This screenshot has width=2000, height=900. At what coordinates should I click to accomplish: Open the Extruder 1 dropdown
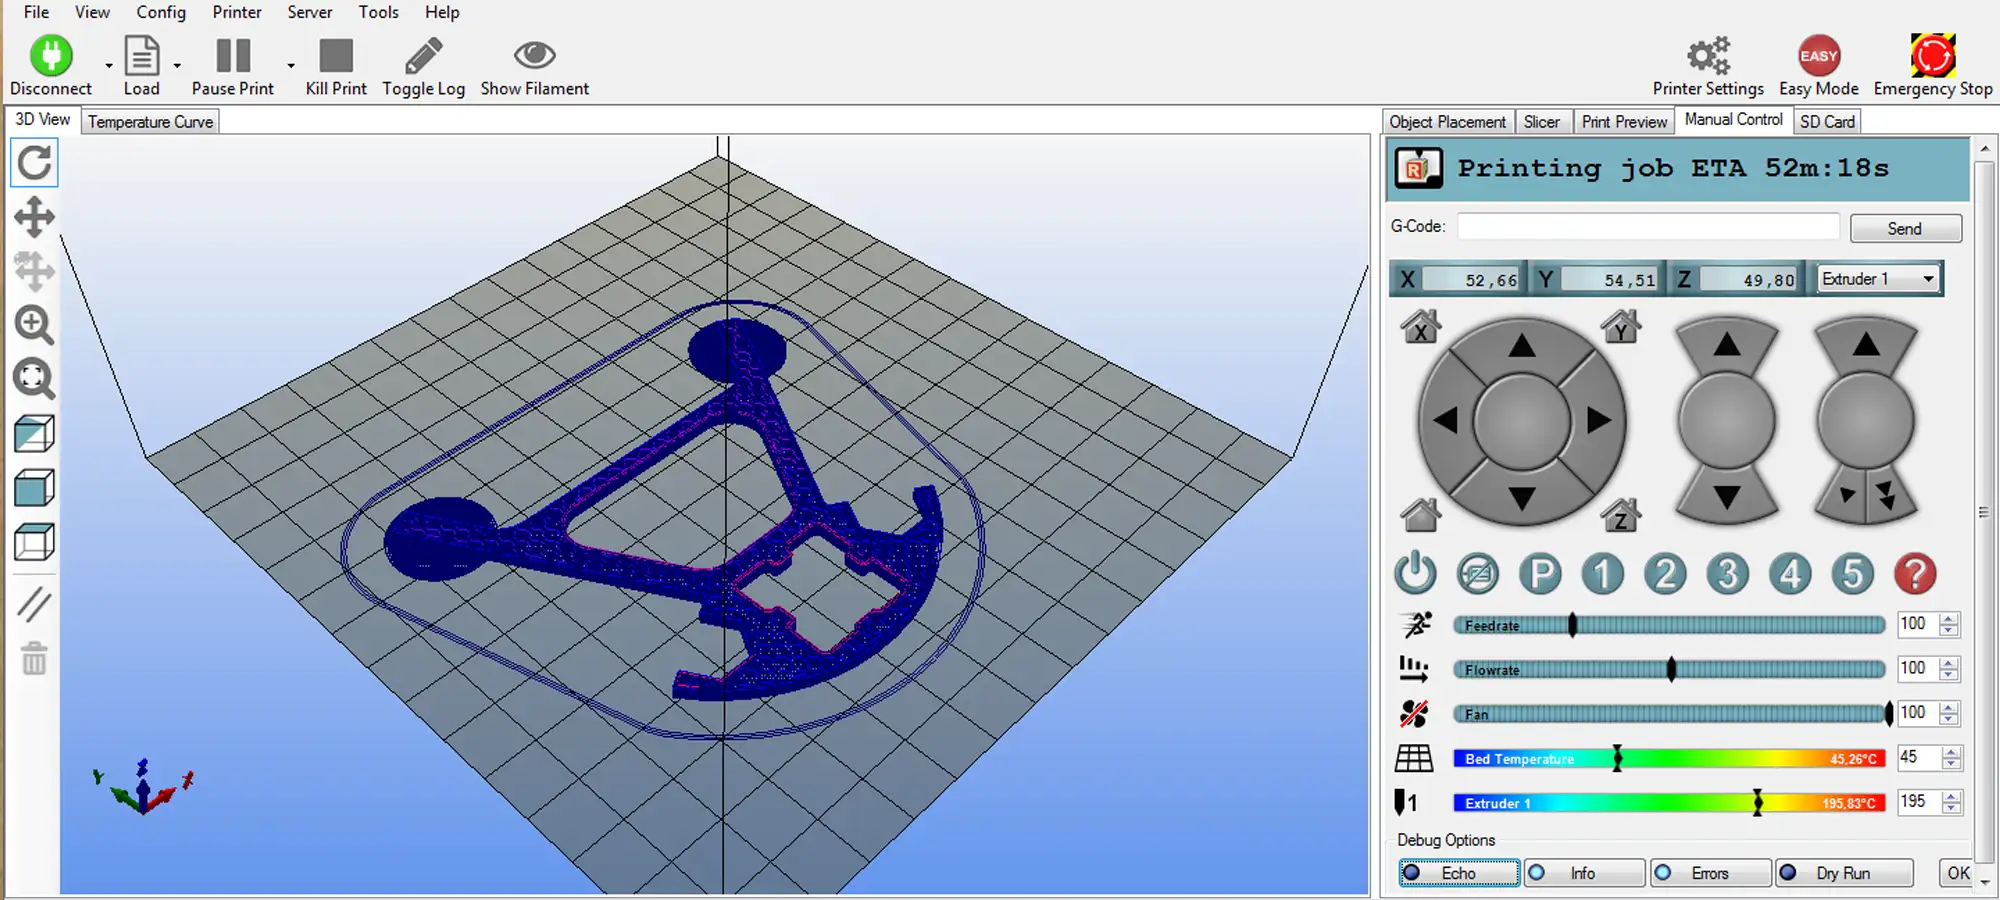click(1878, 279)
